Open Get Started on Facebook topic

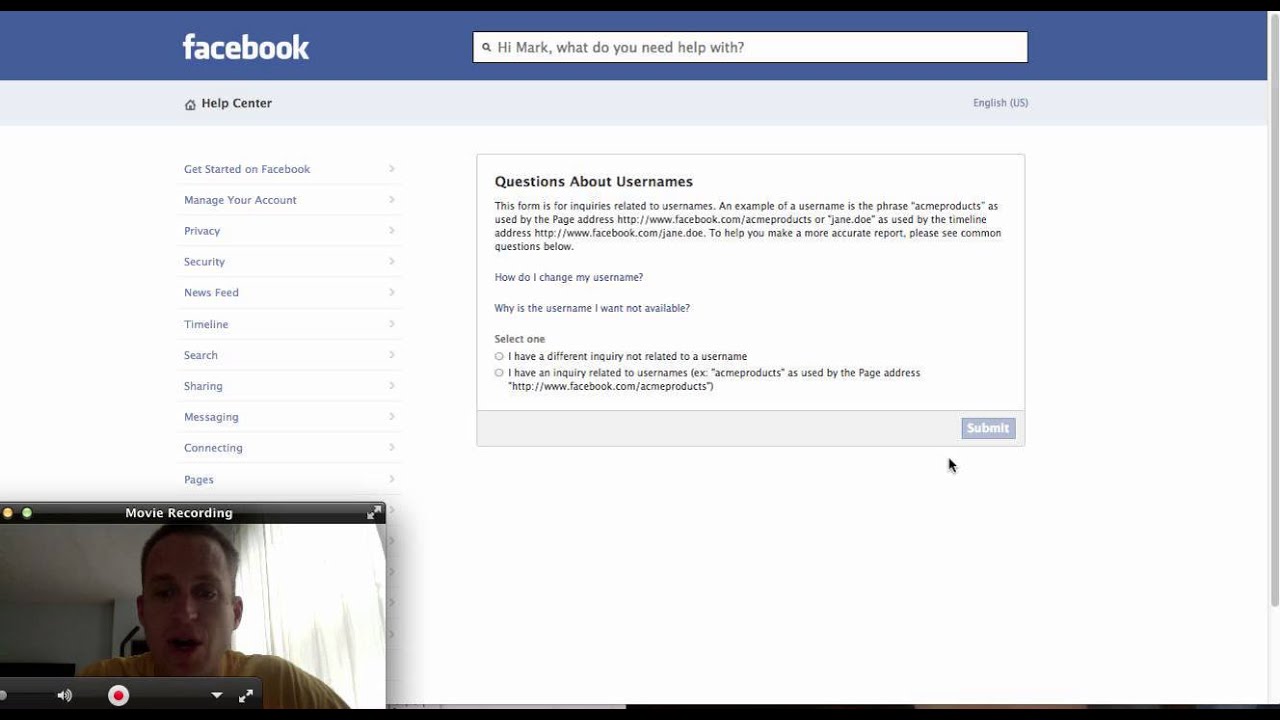pyautogui.click(x=247, y=169)
